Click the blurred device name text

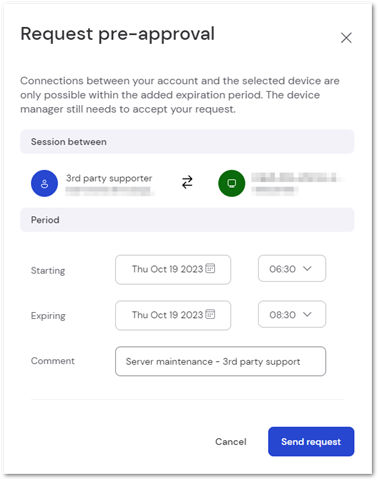294,177
